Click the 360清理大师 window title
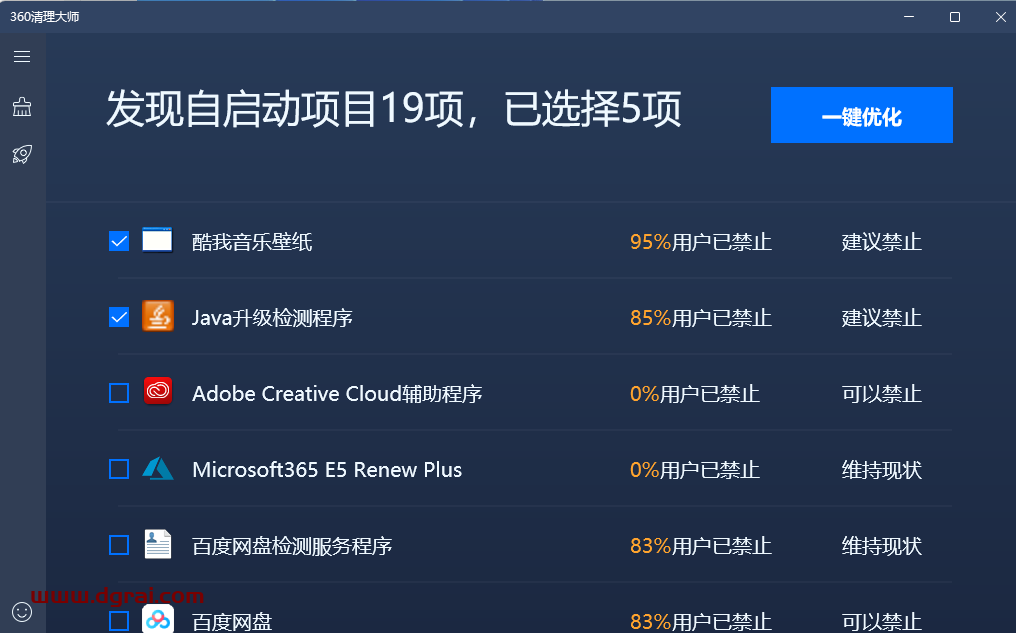Image resolution: width=1016 pixels, height=633 pixels. (x=45, y=17)
